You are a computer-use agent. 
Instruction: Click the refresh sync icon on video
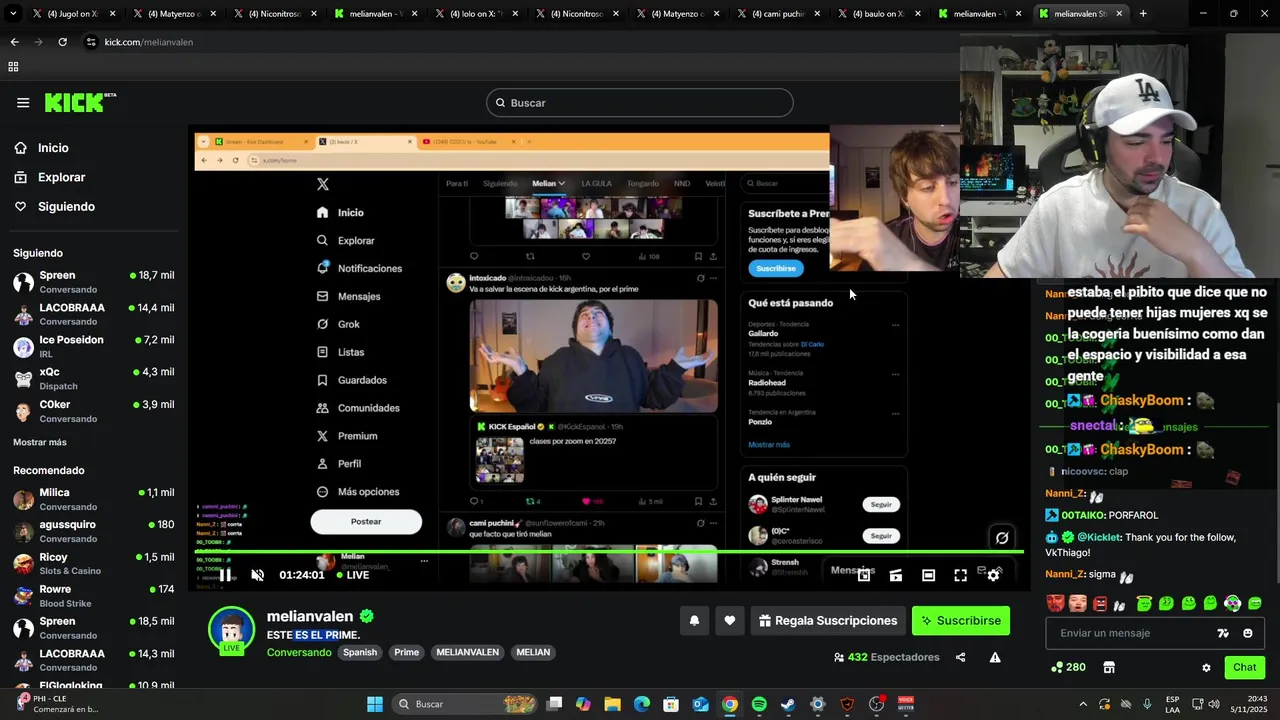[1002, 538]
